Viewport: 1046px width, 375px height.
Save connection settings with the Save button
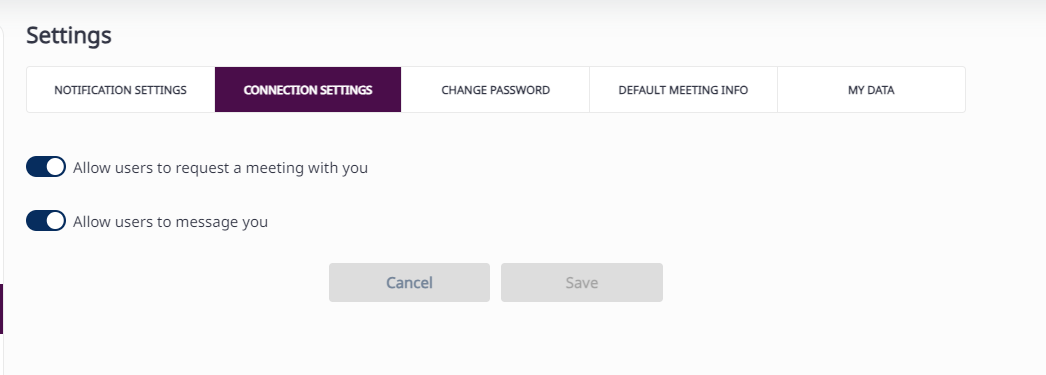click(582, 282)
